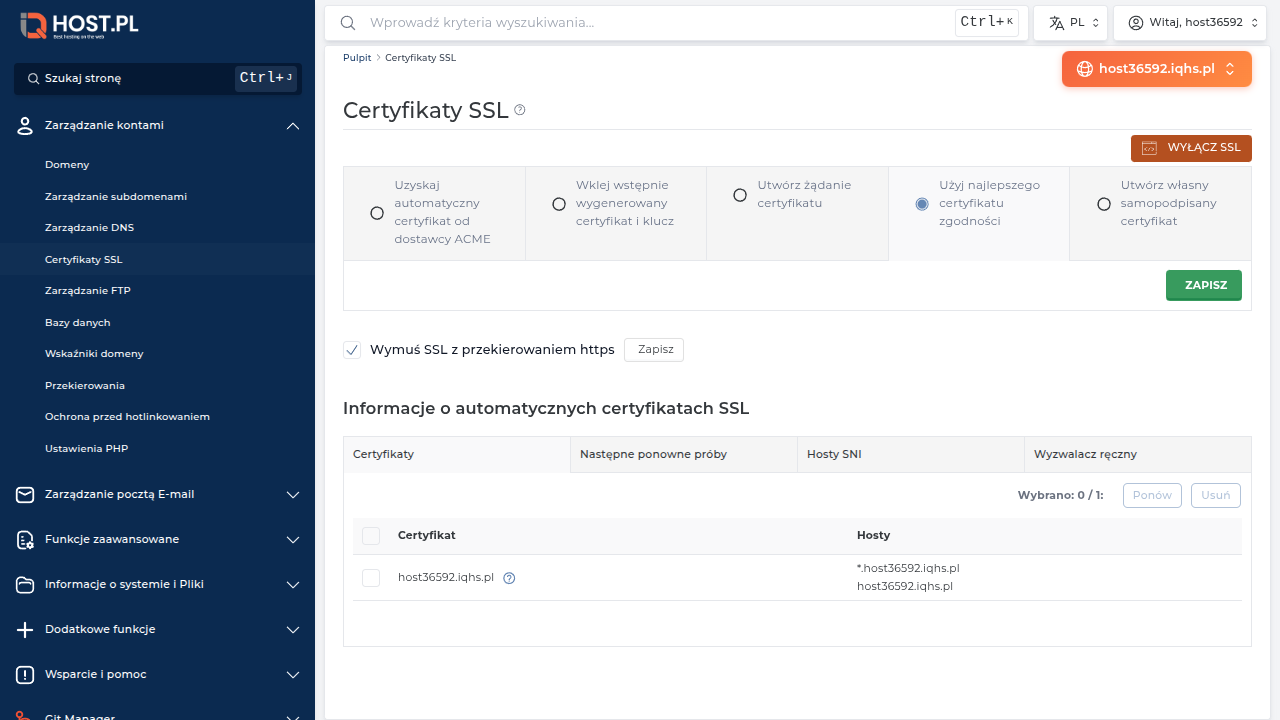Switch to the Hosty SNI tab
Viewport: 1280px width, 720px height.
coord(911,454)
